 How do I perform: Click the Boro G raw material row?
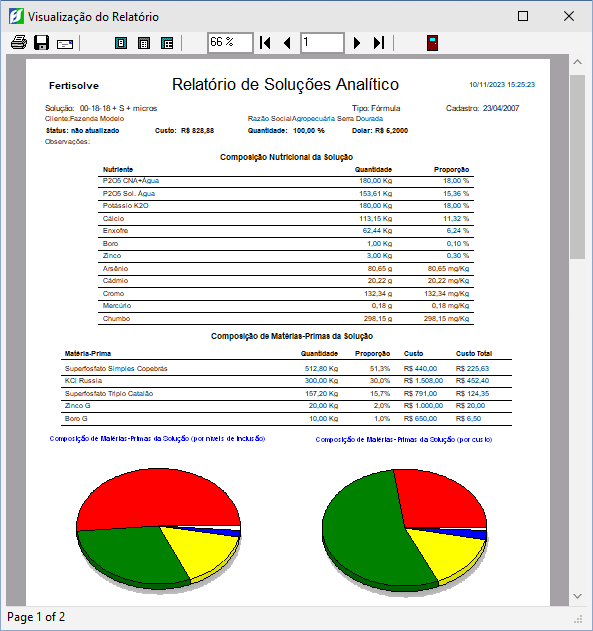pyautogui.click(x=286, y=419)
